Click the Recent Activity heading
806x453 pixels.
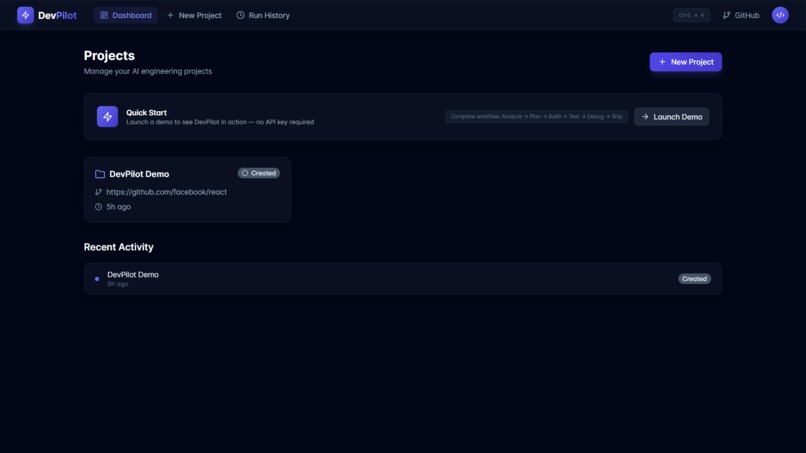[118, 247]
